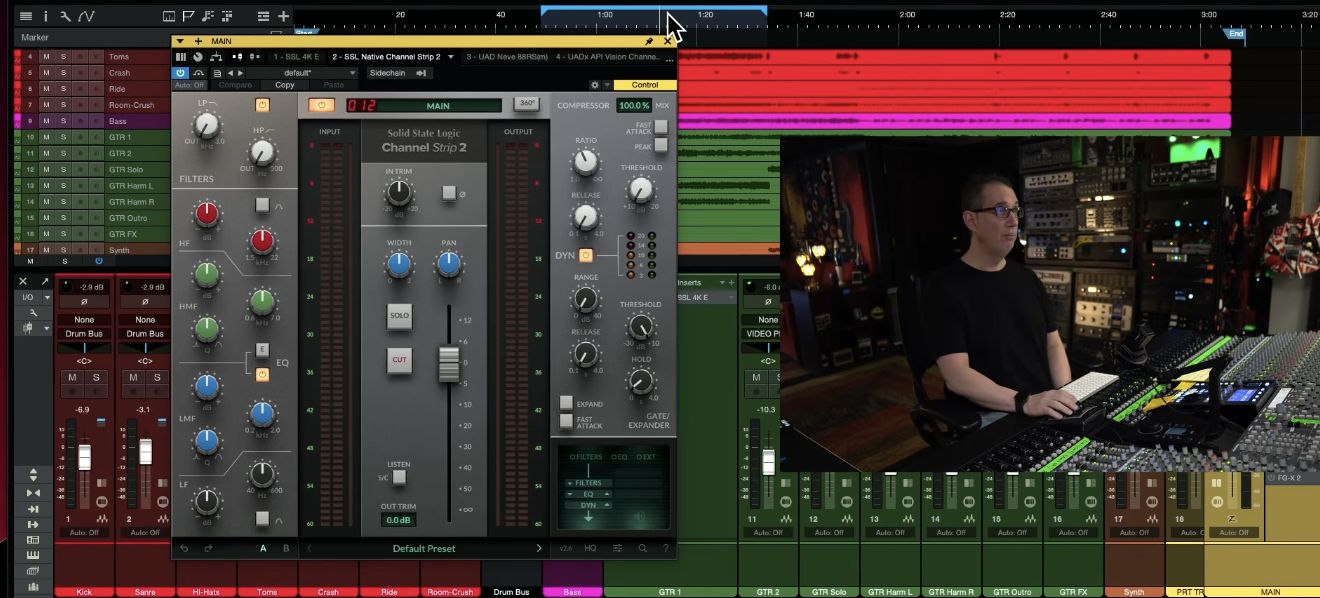
Task: Toggle the S/C LISTEN switch
Action: coord(399,477)
